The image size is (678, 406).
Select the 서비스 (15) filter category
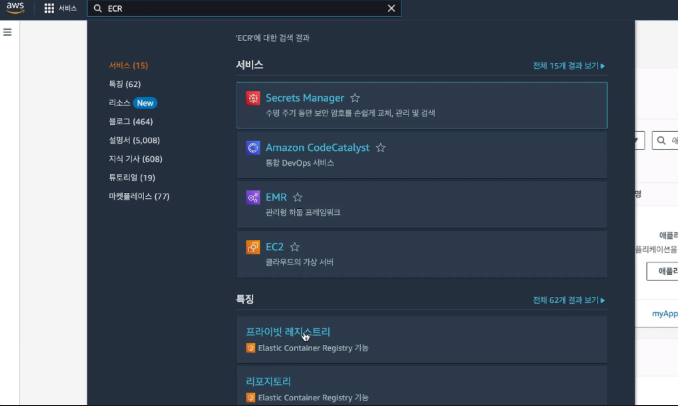click(128, 65)
